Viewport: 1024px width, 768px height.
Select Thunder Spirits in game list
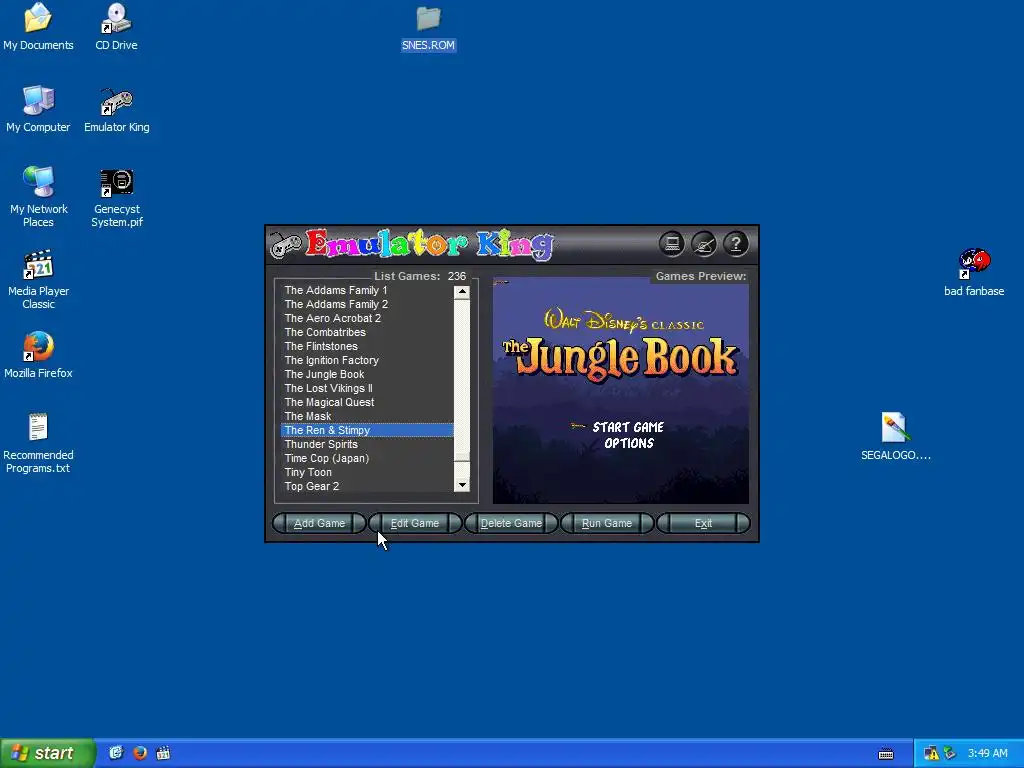[367, 444]
